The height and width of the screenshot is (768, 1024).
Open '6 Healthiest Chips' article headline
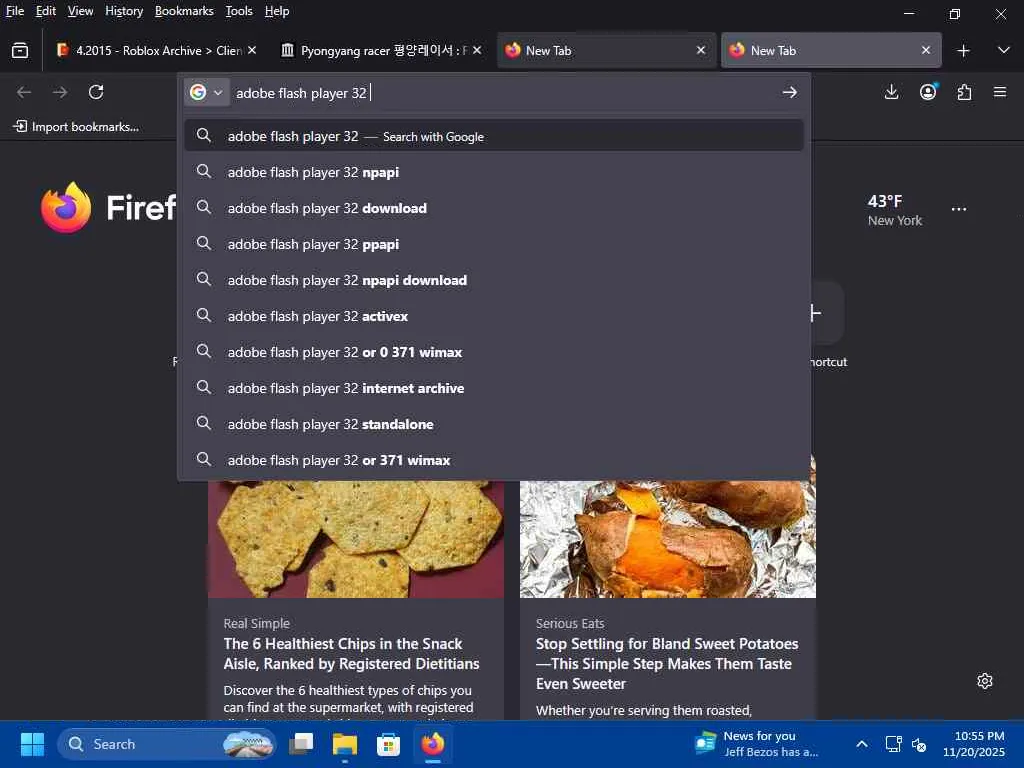(351, 654)
